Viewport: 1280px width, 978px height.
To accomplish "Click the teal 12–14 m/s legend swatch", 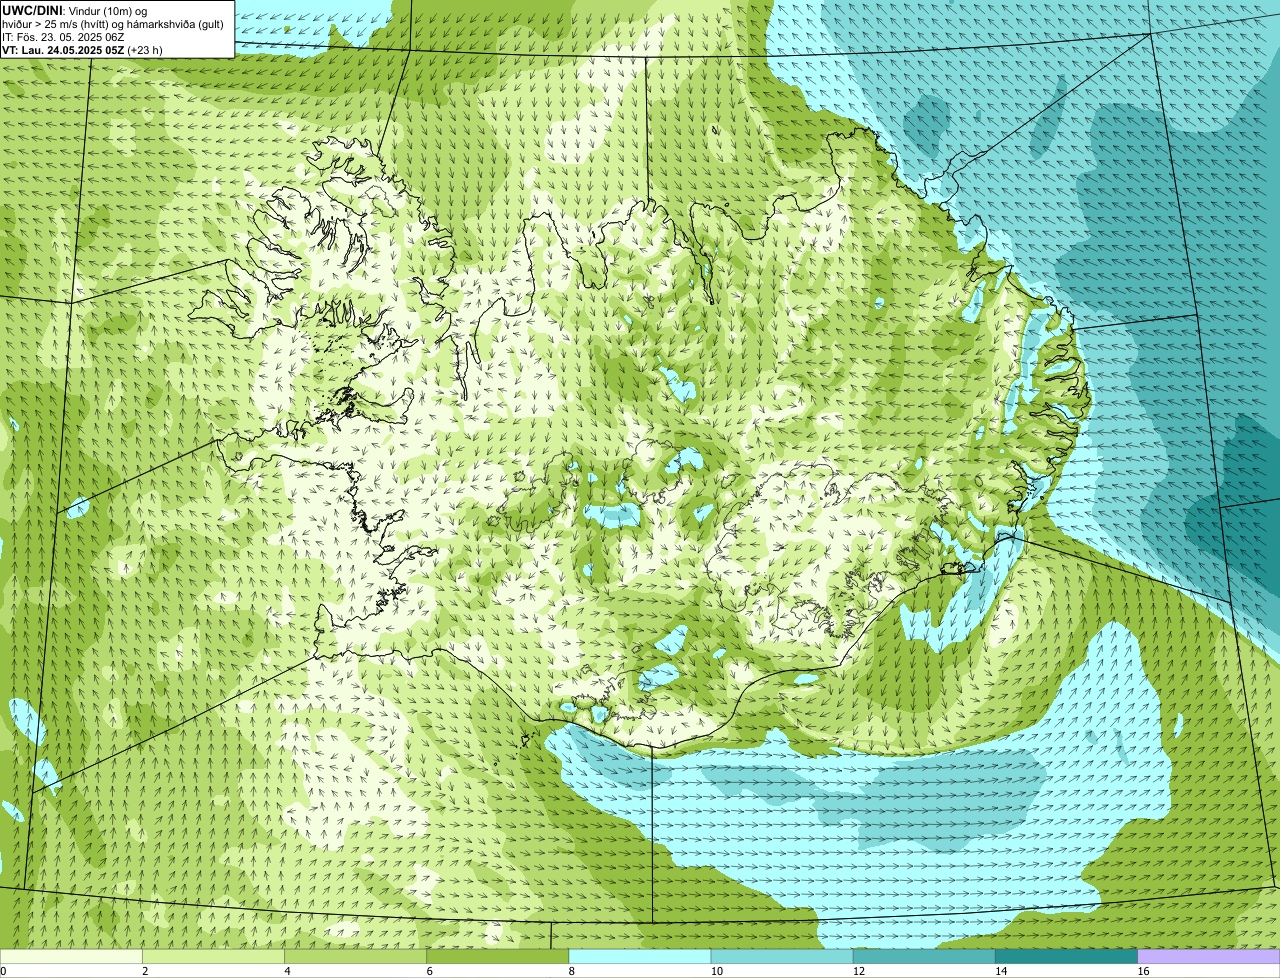I will [924, 956].
